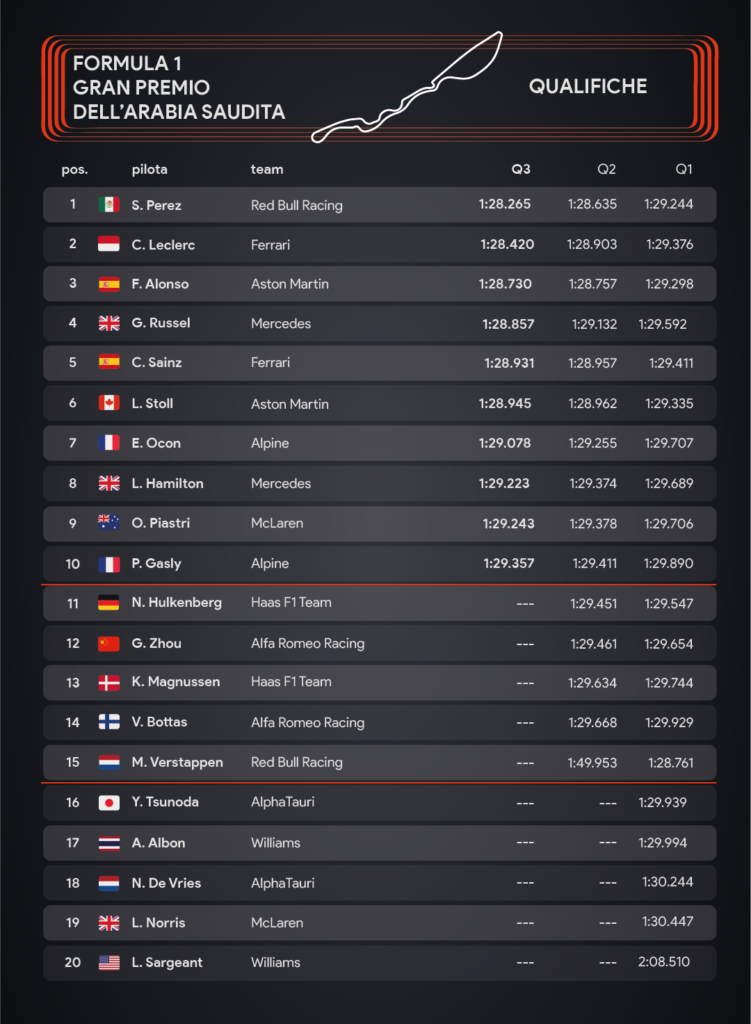Click the Thai flag beside A. Albon
Viewport: 751px width, 1024px height.
(109, 843)
